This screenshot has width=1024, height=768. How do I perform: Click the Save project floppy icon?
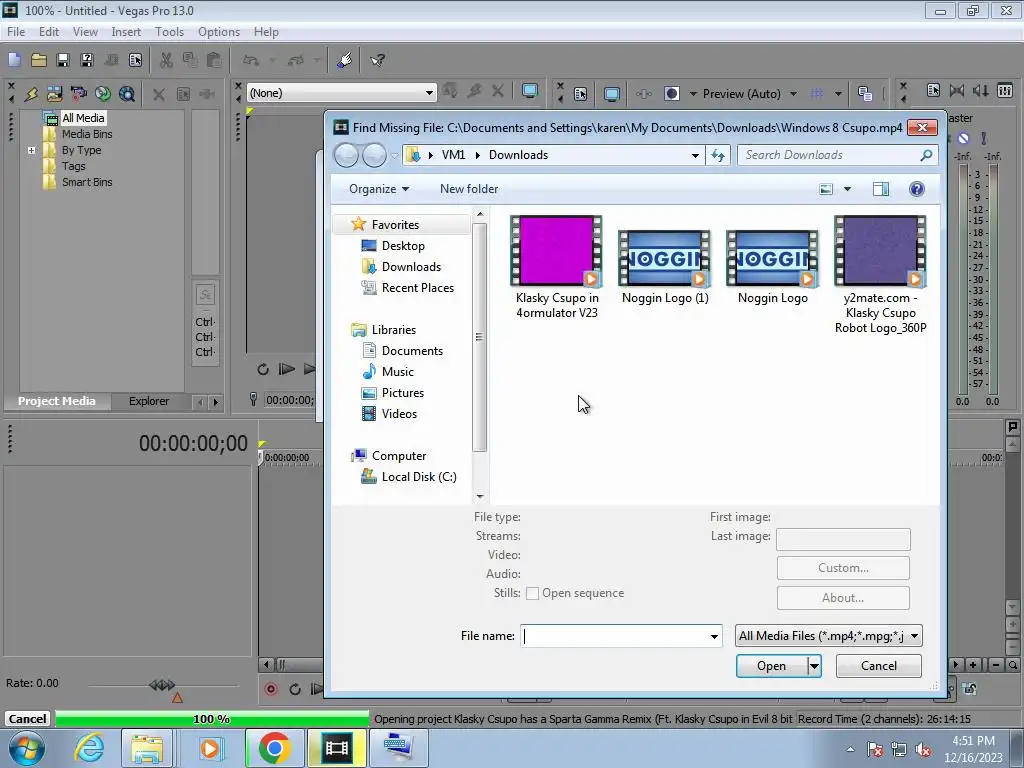click(63, 60)
